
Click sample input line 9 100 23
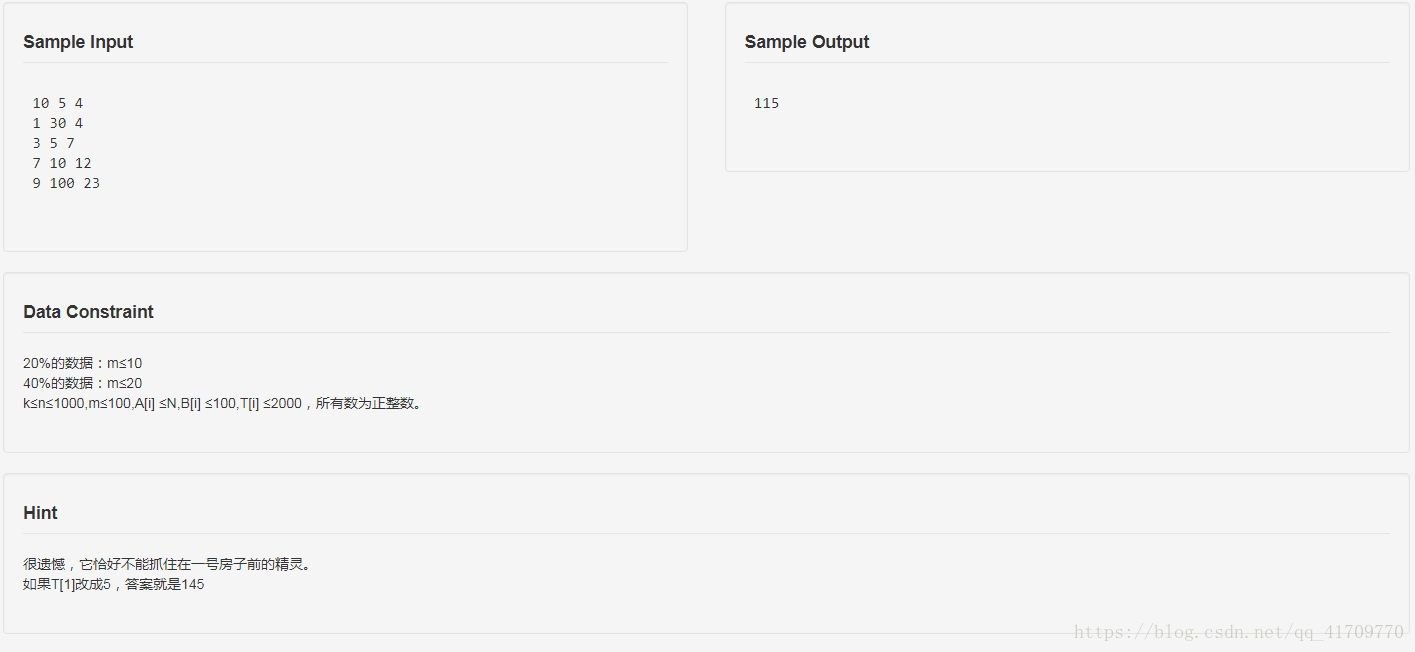[x=66, y=183]
